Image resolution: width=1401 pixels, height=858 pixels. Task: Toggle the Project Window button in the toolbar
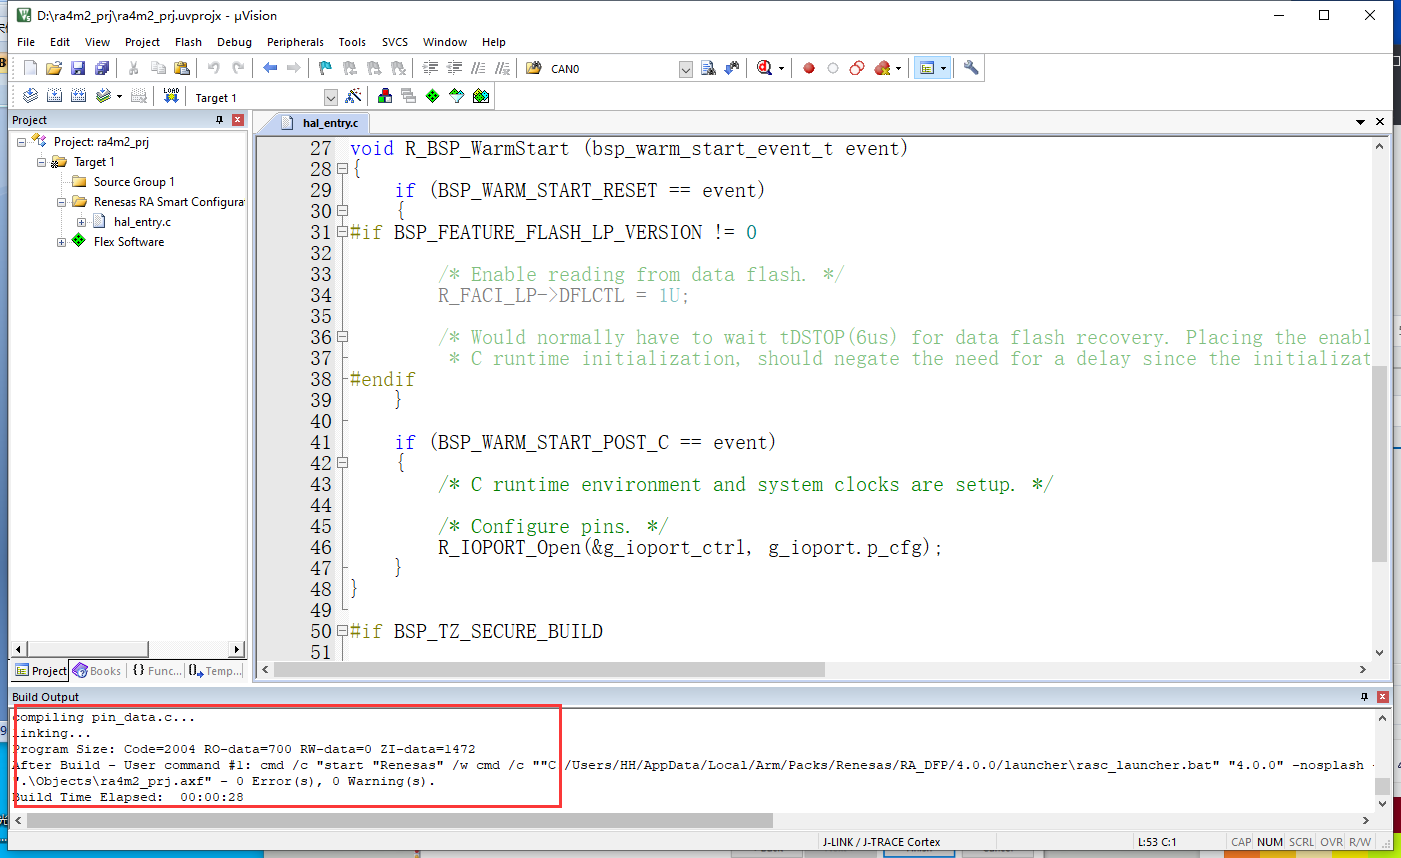(x=927, y=68)
